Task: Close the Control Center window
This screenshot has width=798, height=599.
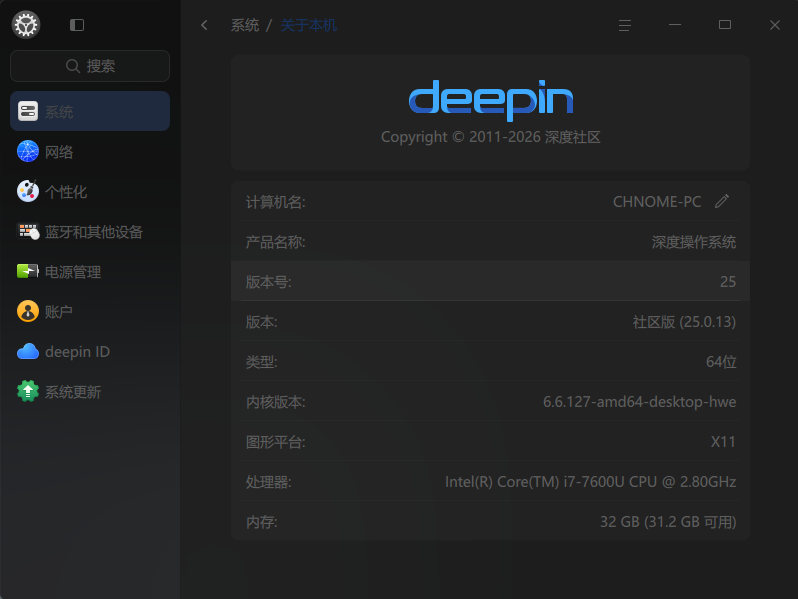Action: [775, 25]
